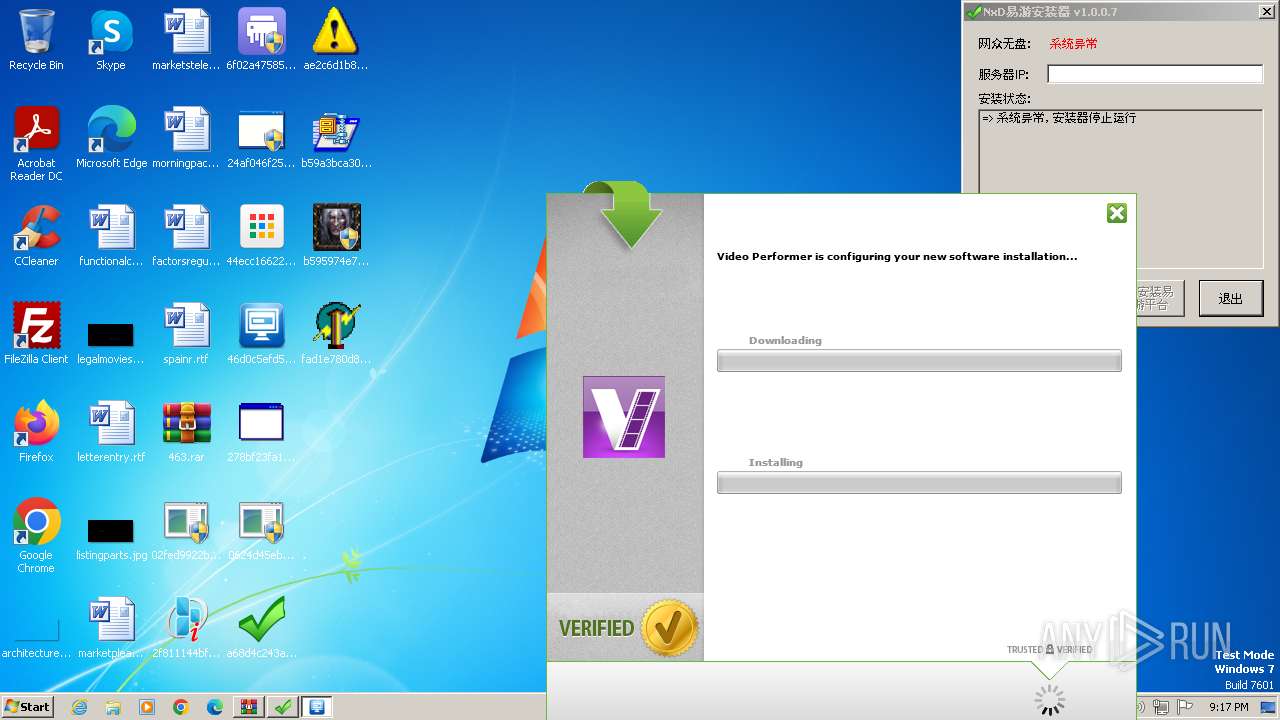Select the listingparts.jpg image file

[111, 538]
